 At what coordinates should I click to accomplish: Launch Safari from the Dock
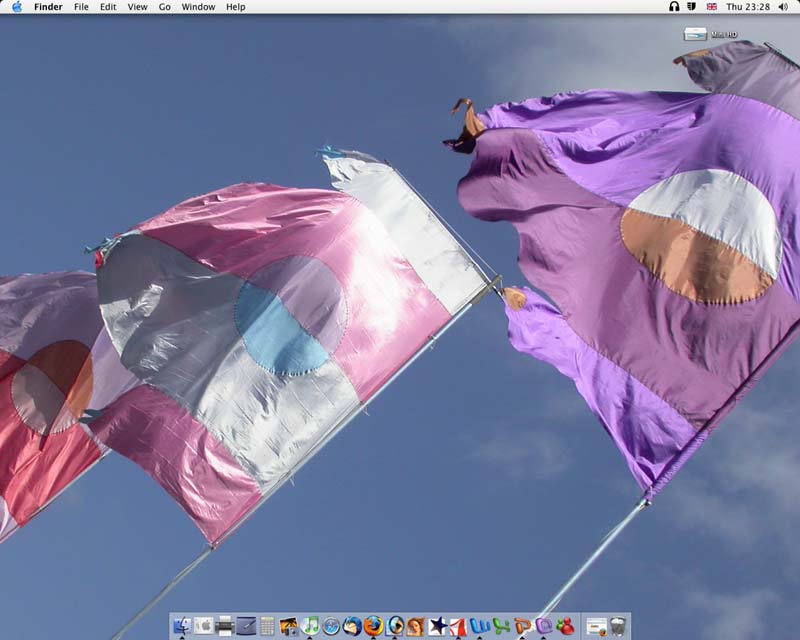click(x=331, y=626)
